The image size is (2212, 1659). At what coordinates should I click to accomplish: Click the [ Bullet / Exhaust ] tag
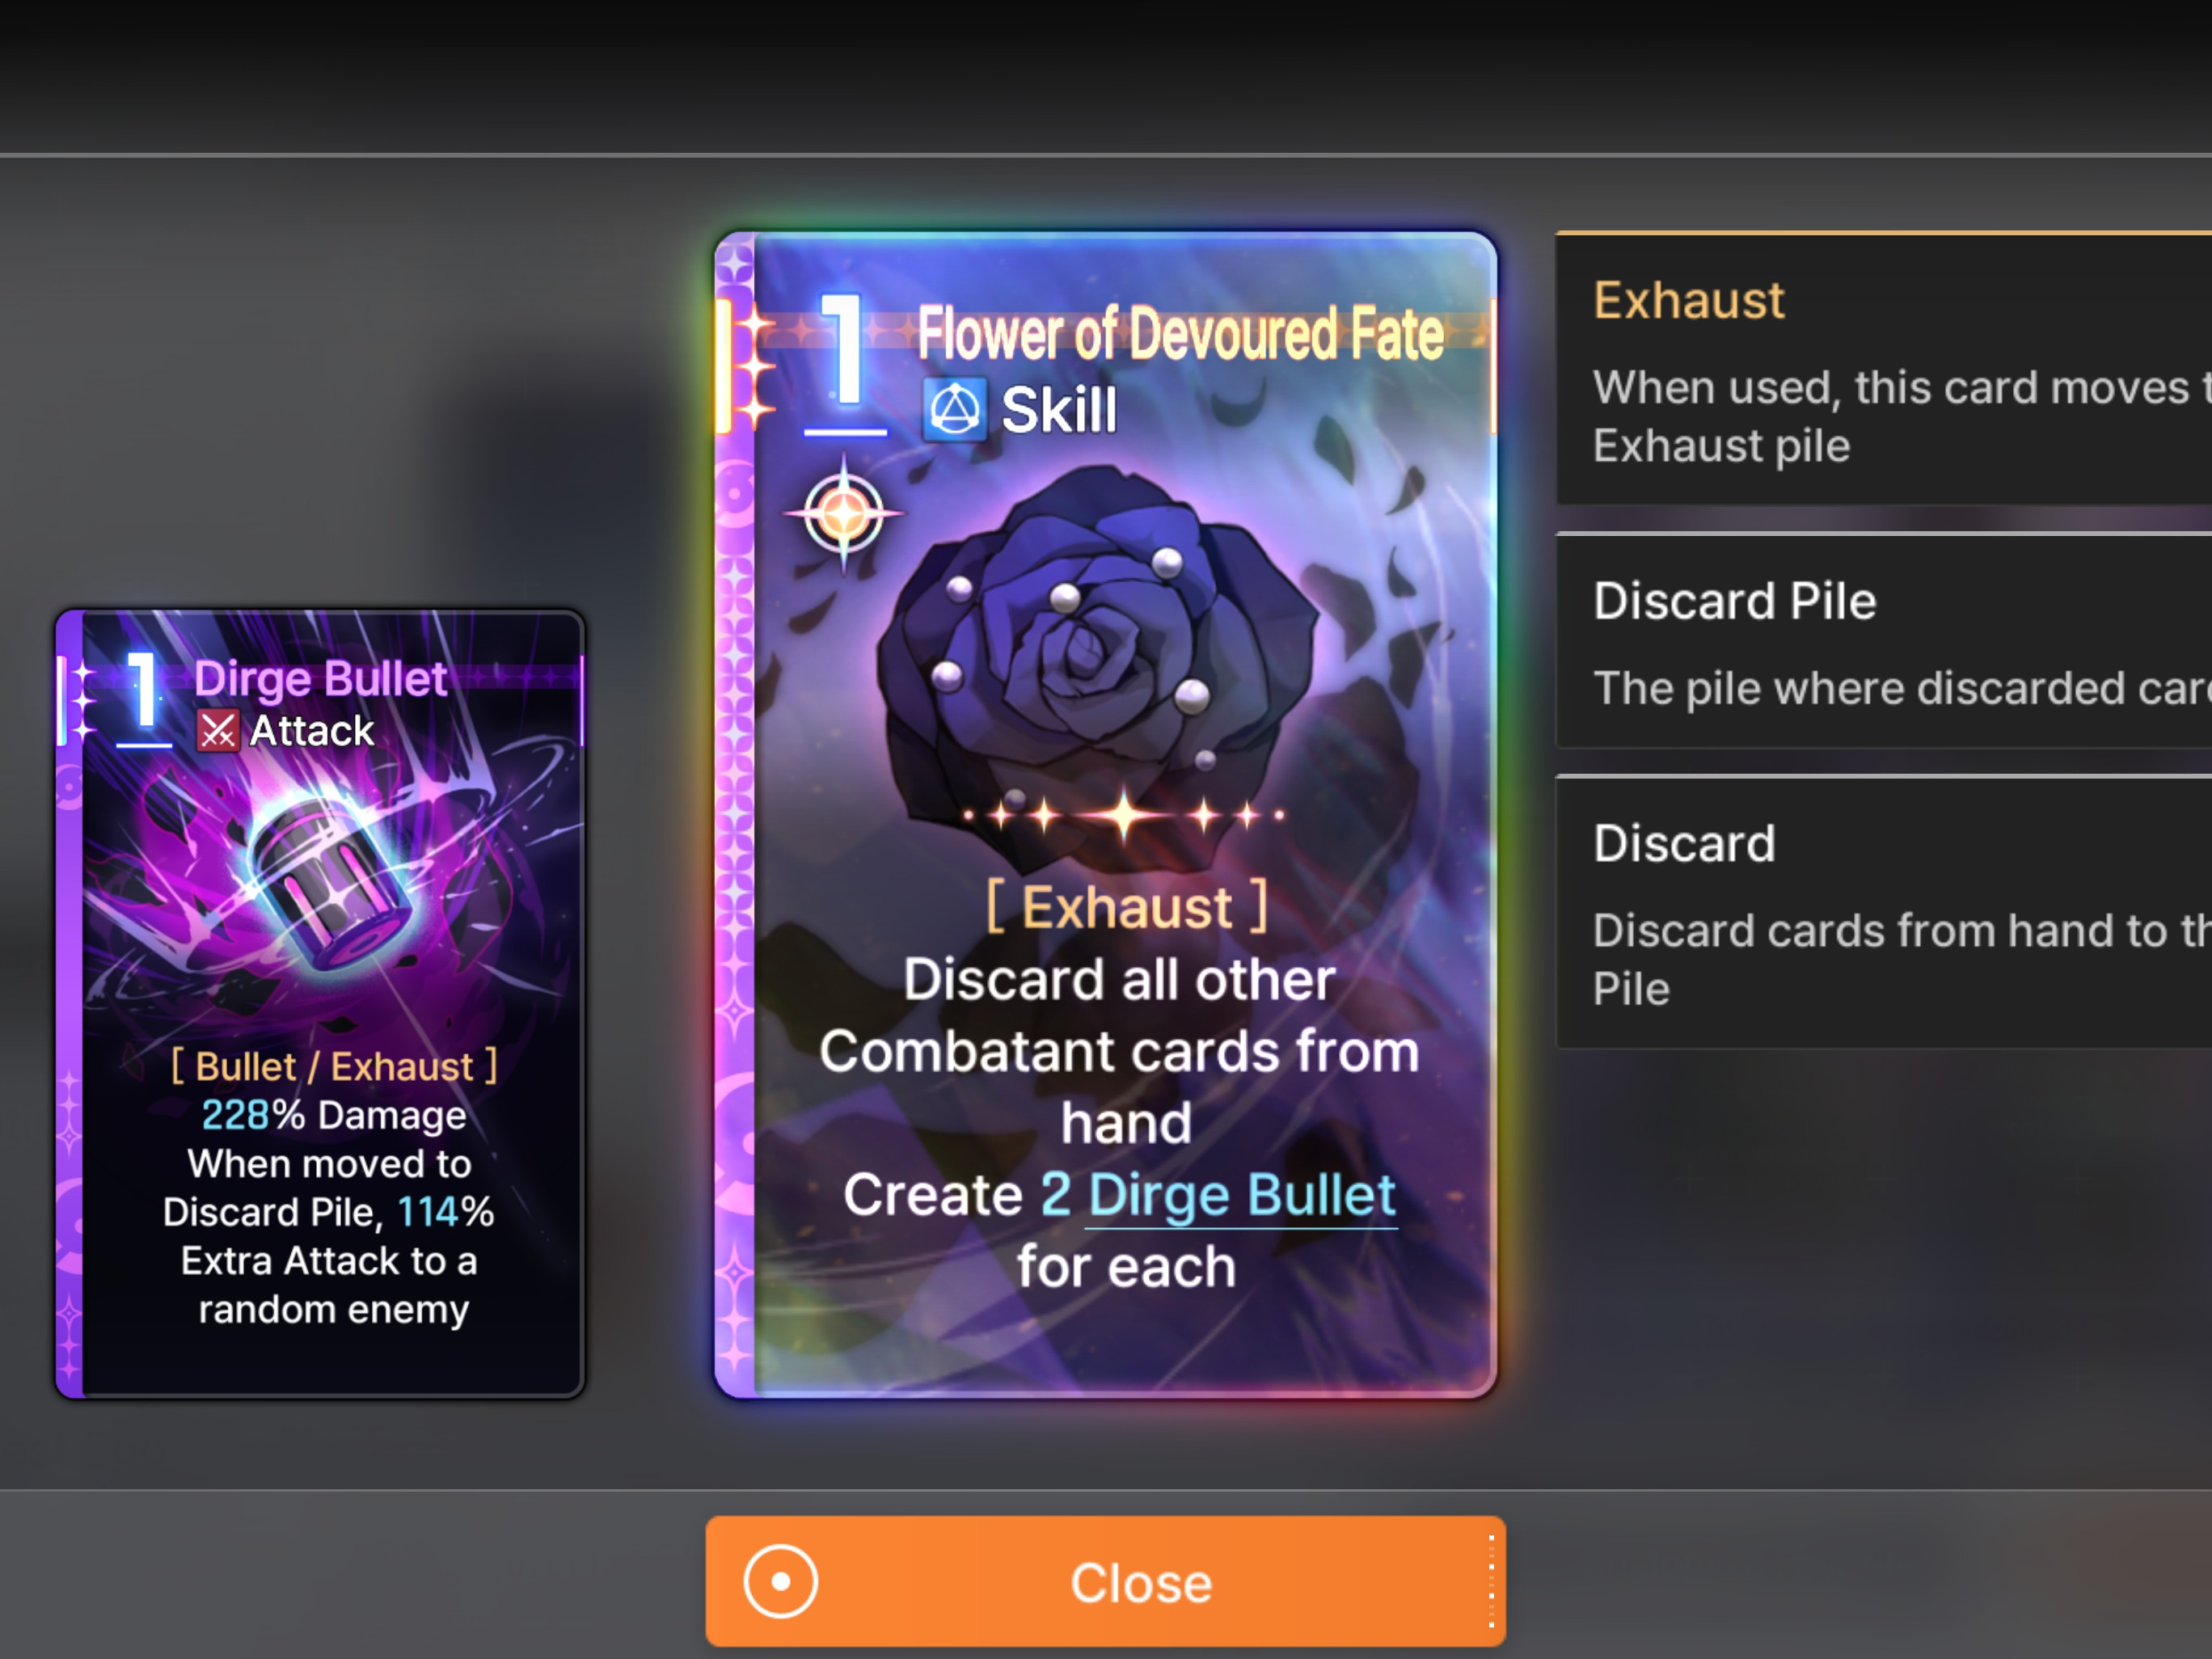point(334,1066)
